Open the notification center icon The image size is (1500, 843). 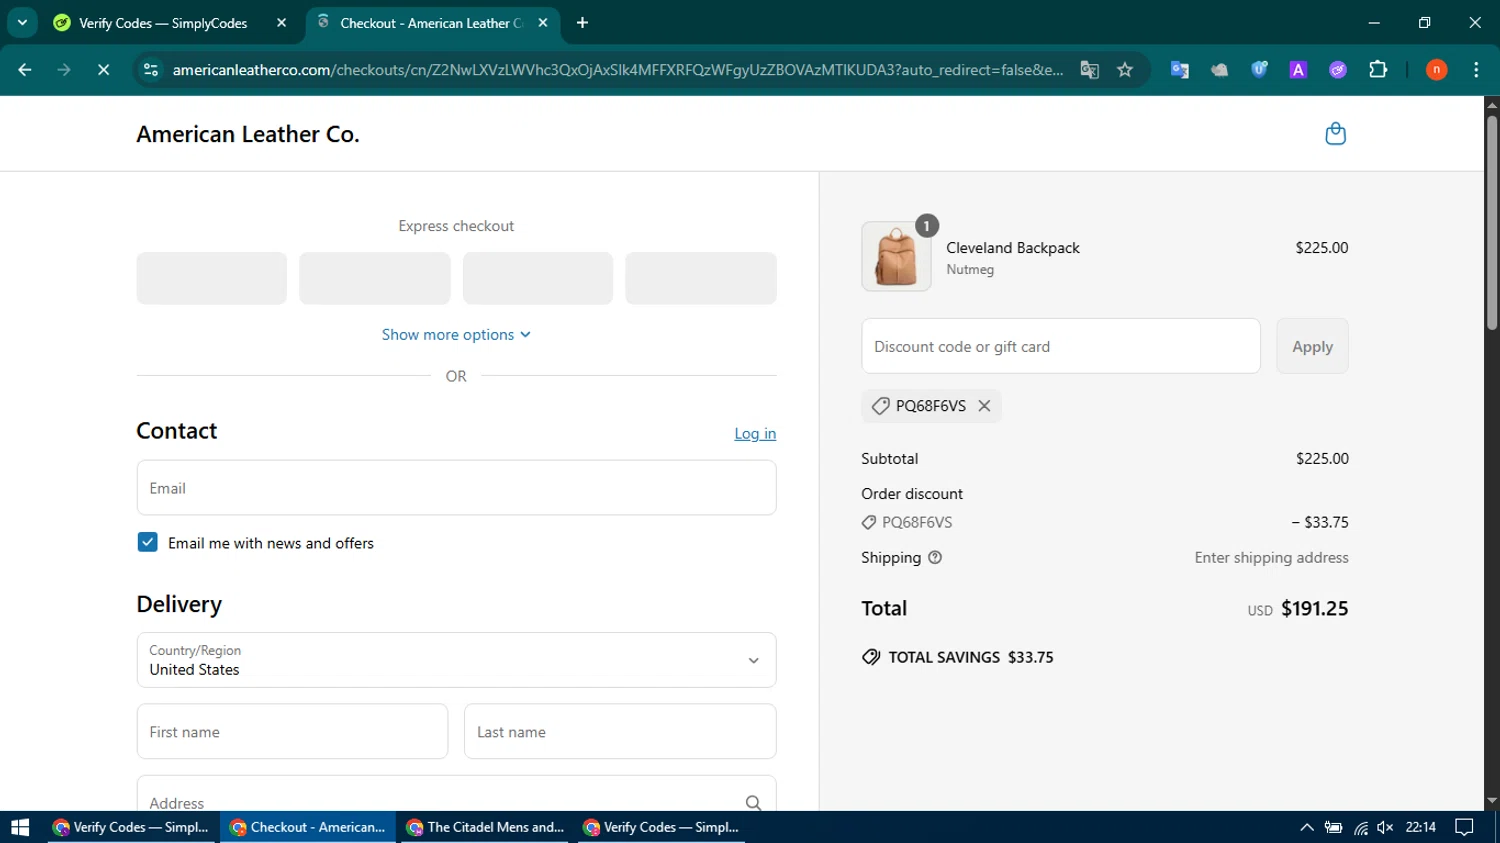pyautogui.click(x=1464, y=827)
